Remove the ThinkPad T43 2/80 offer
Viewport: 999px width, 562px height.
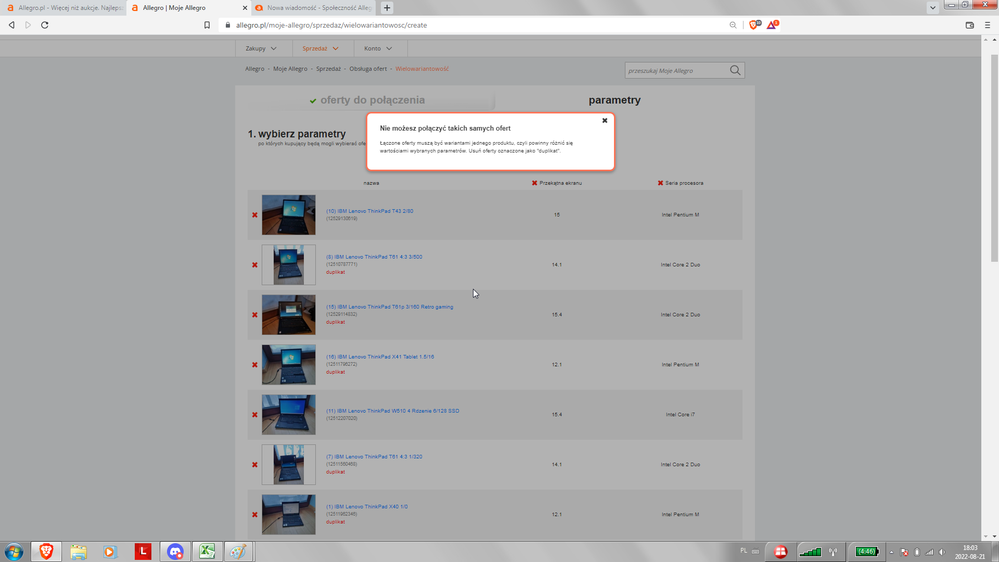pos(255,215)
